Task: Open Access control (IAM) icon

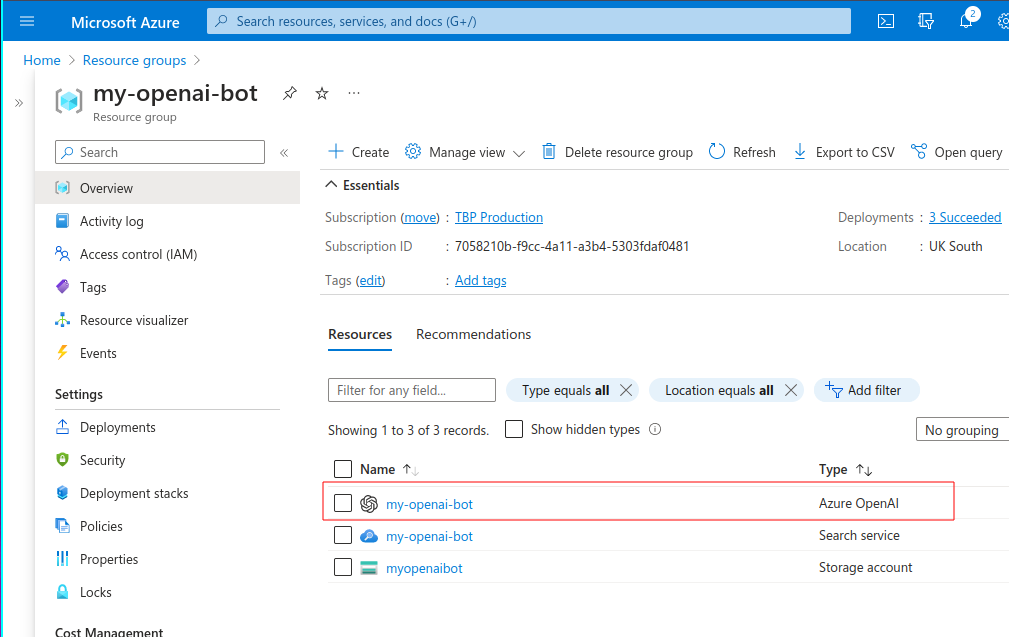Action: coord(62,254)
